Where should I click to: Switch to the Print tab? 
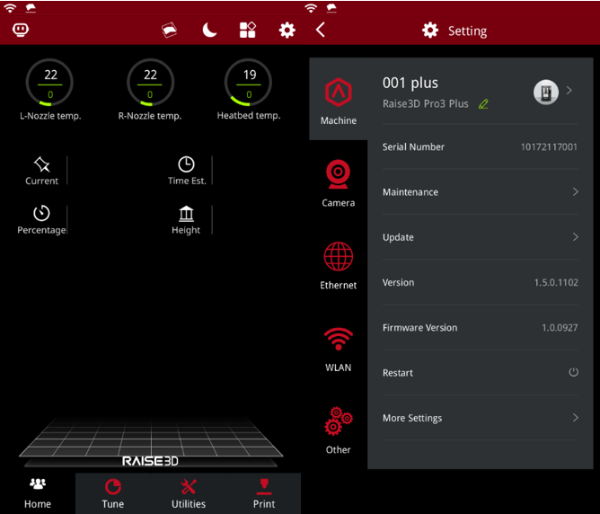pyautogui.click(x=264, y=493)
